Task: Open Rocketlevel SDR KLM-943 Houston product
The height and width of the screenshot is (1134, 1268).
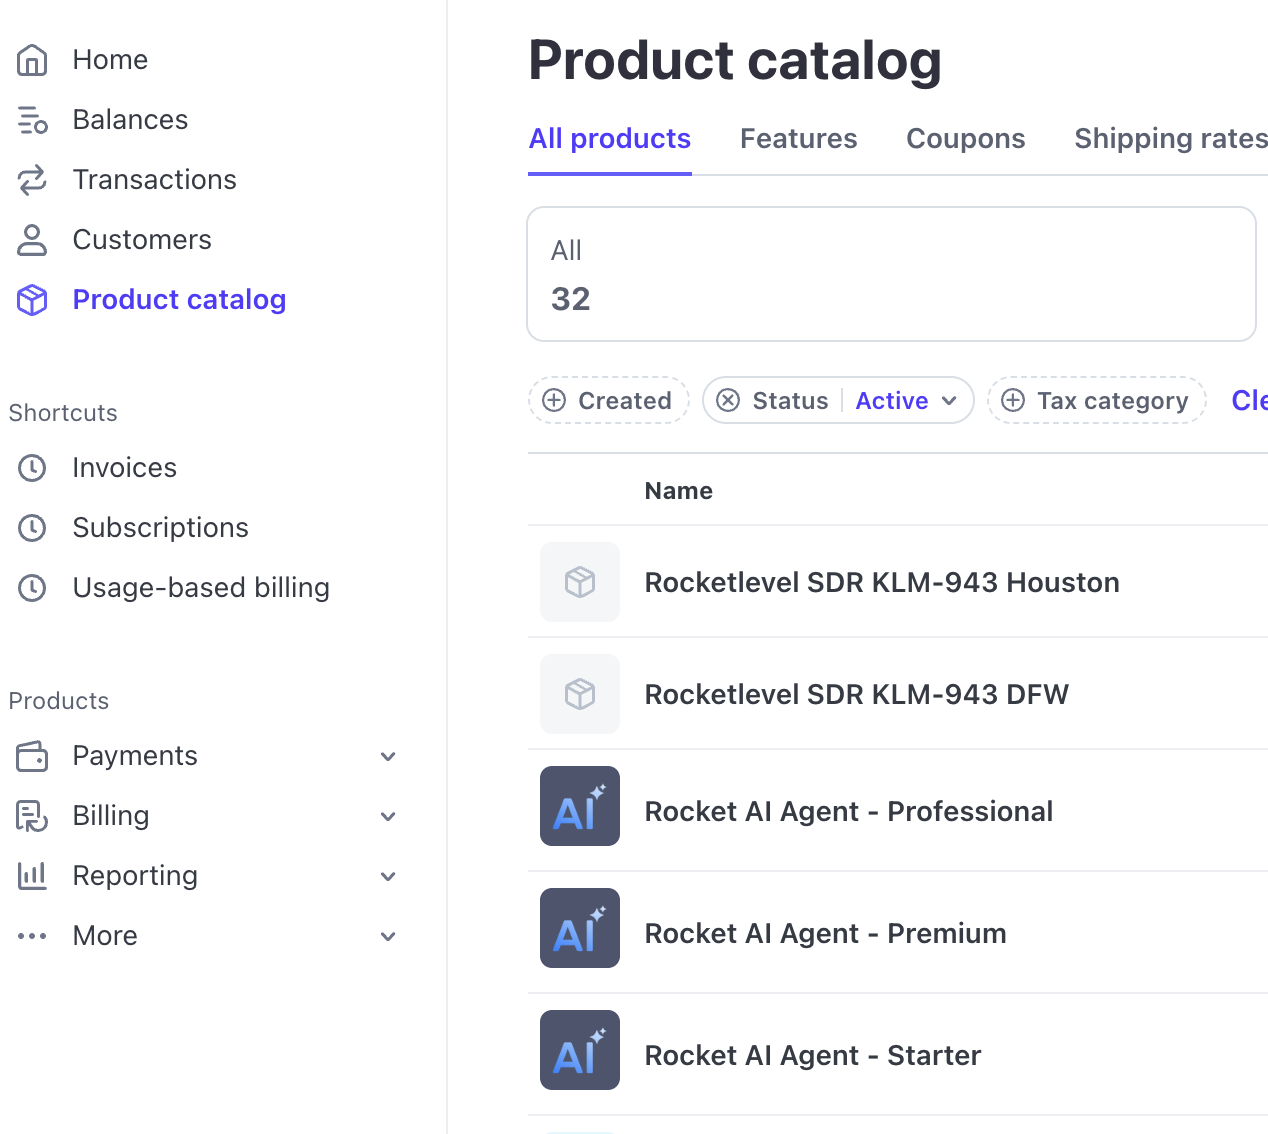Action: pos(881,582)
